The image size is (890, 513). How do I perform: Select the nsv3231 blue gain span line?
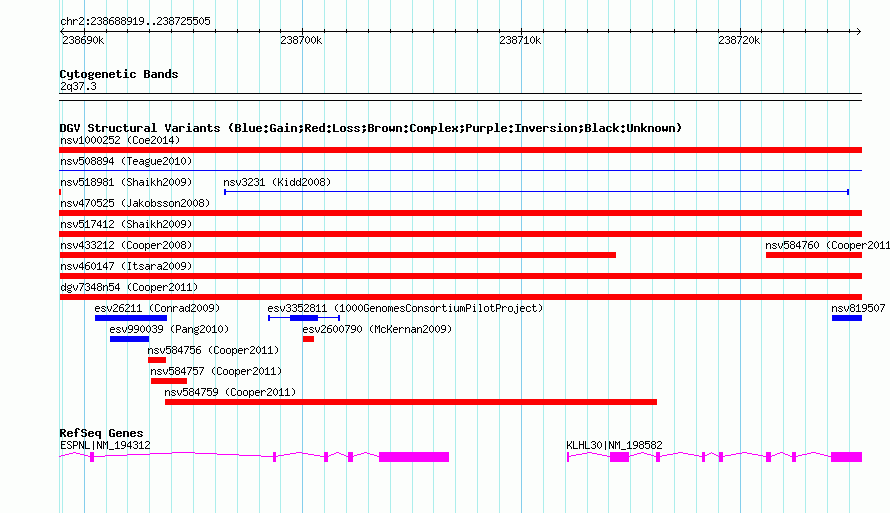point(536,192)
